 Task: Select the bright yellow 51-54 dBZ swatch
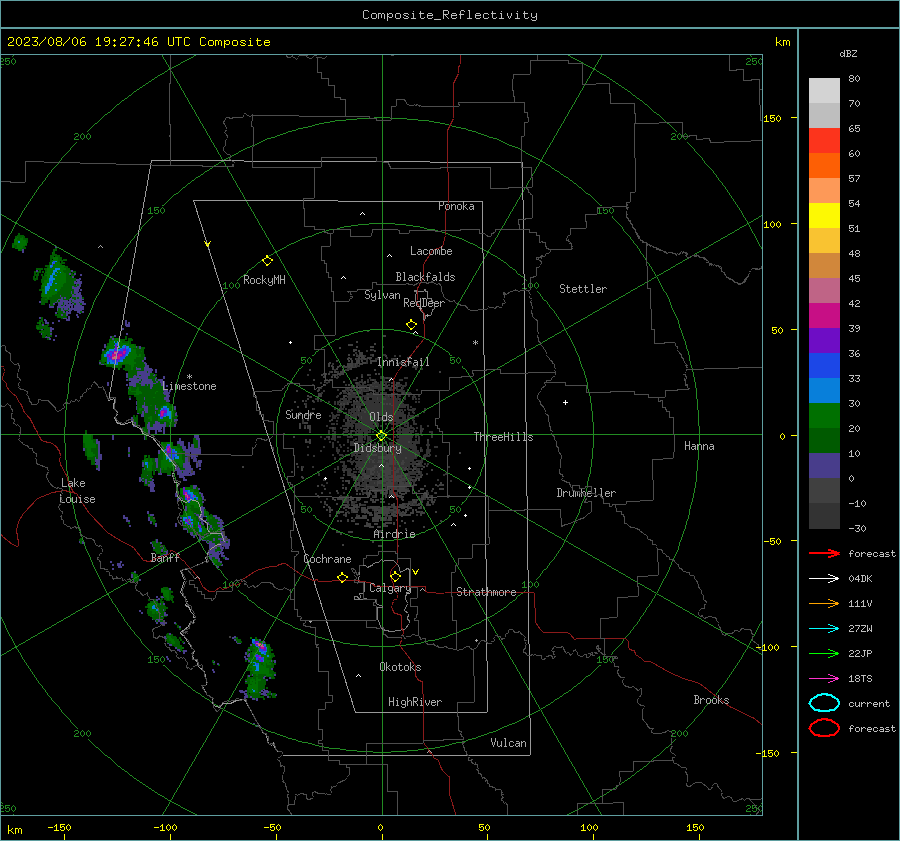[824, 216]
